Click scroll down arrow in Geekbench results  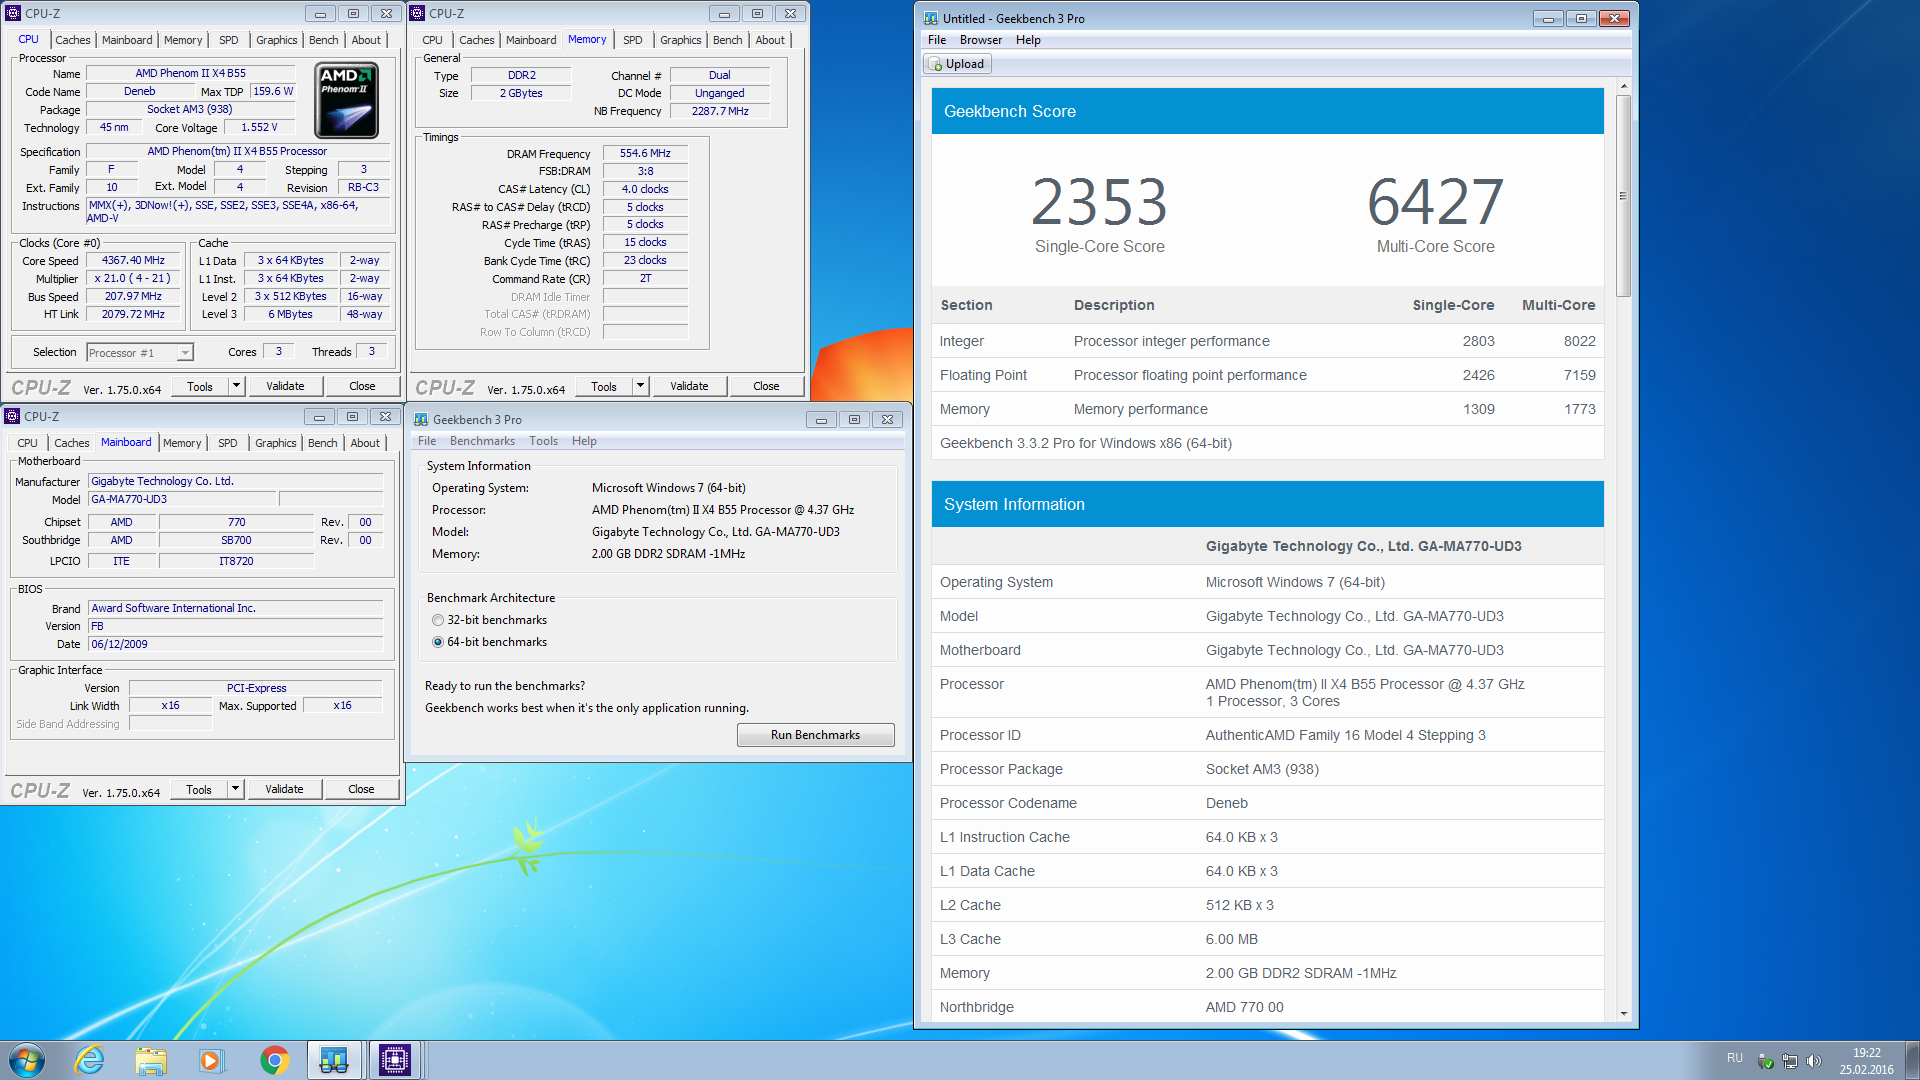pyautogui.click(x=1623, y=1013)
